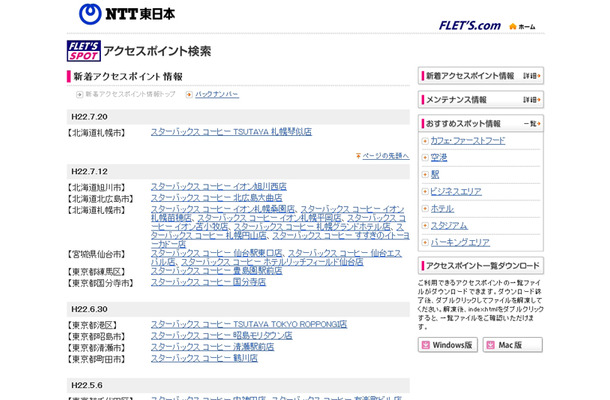This screenshot has width=610, height=400.
Task: Open スターバックス コーヒー 札幌グランドホテル店 link
Action: (312, 226)
